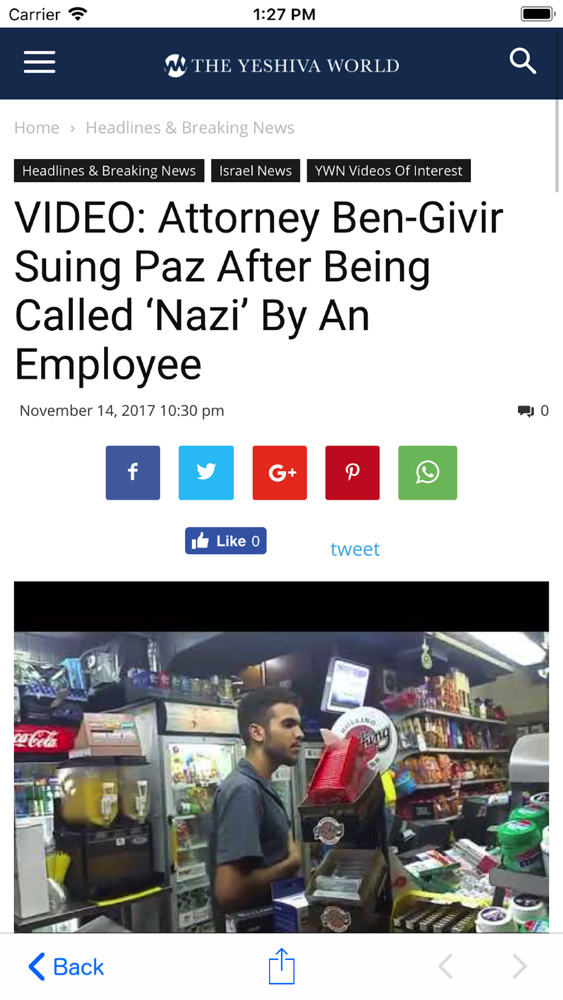Tap the forward navigation arrow

coord(520,967)
